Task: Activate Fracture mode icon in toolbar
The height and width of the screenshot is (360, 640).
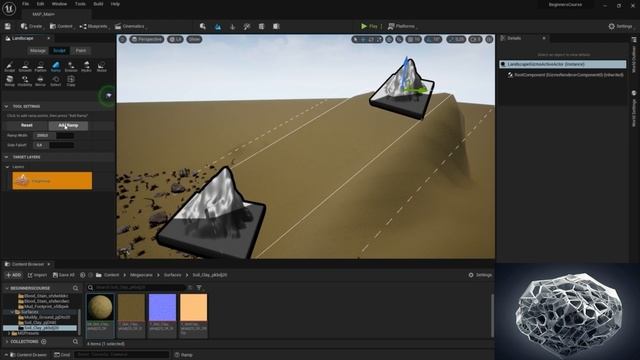Action: point(276,26)
